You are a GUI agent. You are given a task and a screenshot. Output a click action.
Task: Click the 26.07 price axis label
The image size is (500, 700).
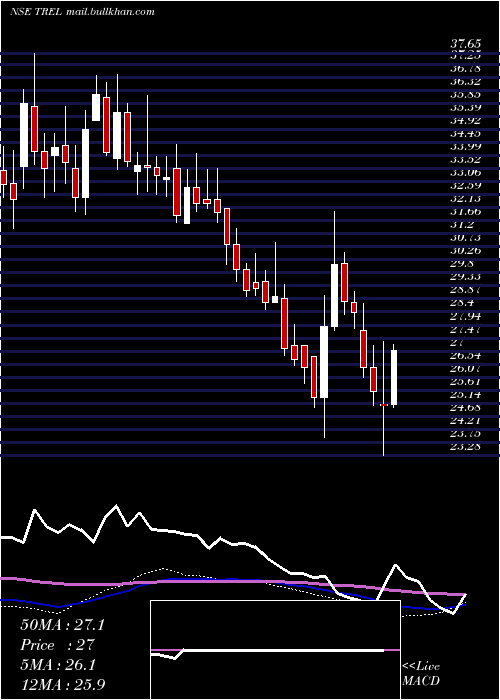(x=465, y=368)
